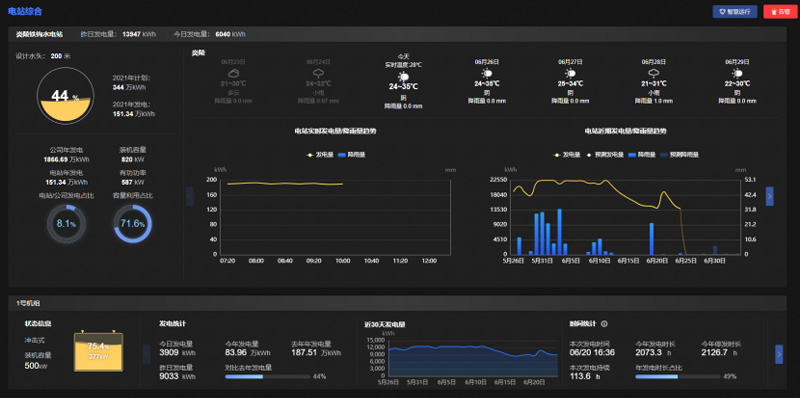Click the 44% year-over-year progress bar

268,377
